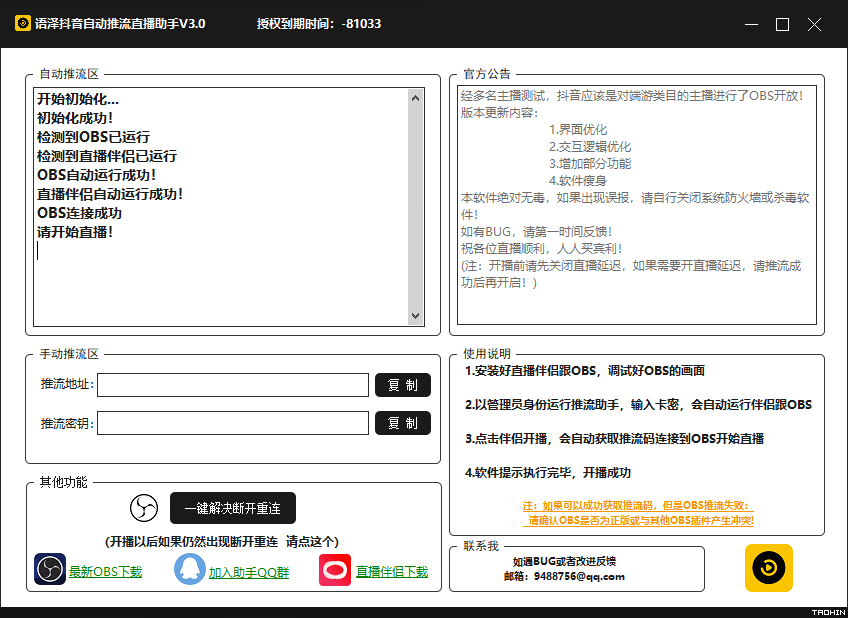This screenshot has width=848, height=618.
Task: Click the scrollbar down arrow in 自动推流区
Action: pos(416,315)
